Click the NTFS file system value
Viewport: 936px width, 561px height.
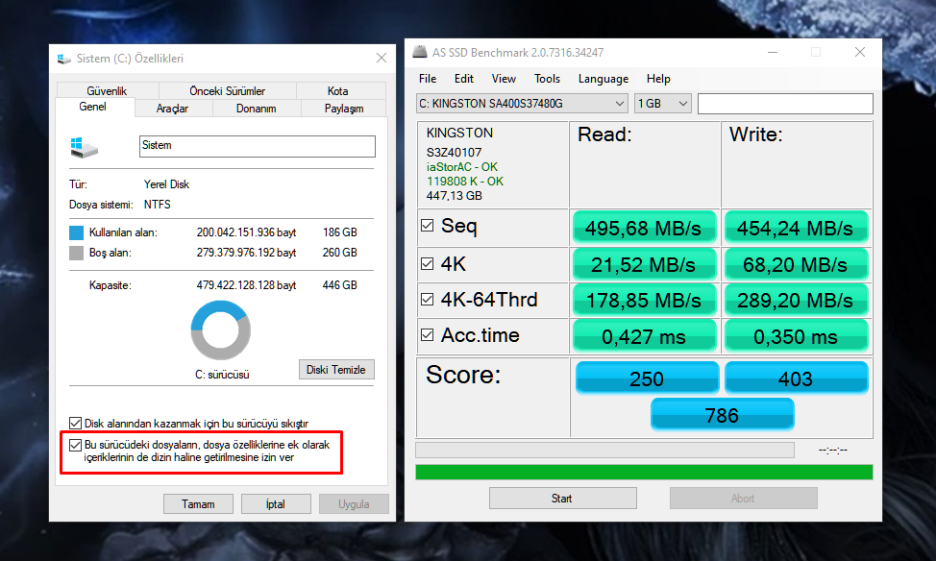coord(157,204)
